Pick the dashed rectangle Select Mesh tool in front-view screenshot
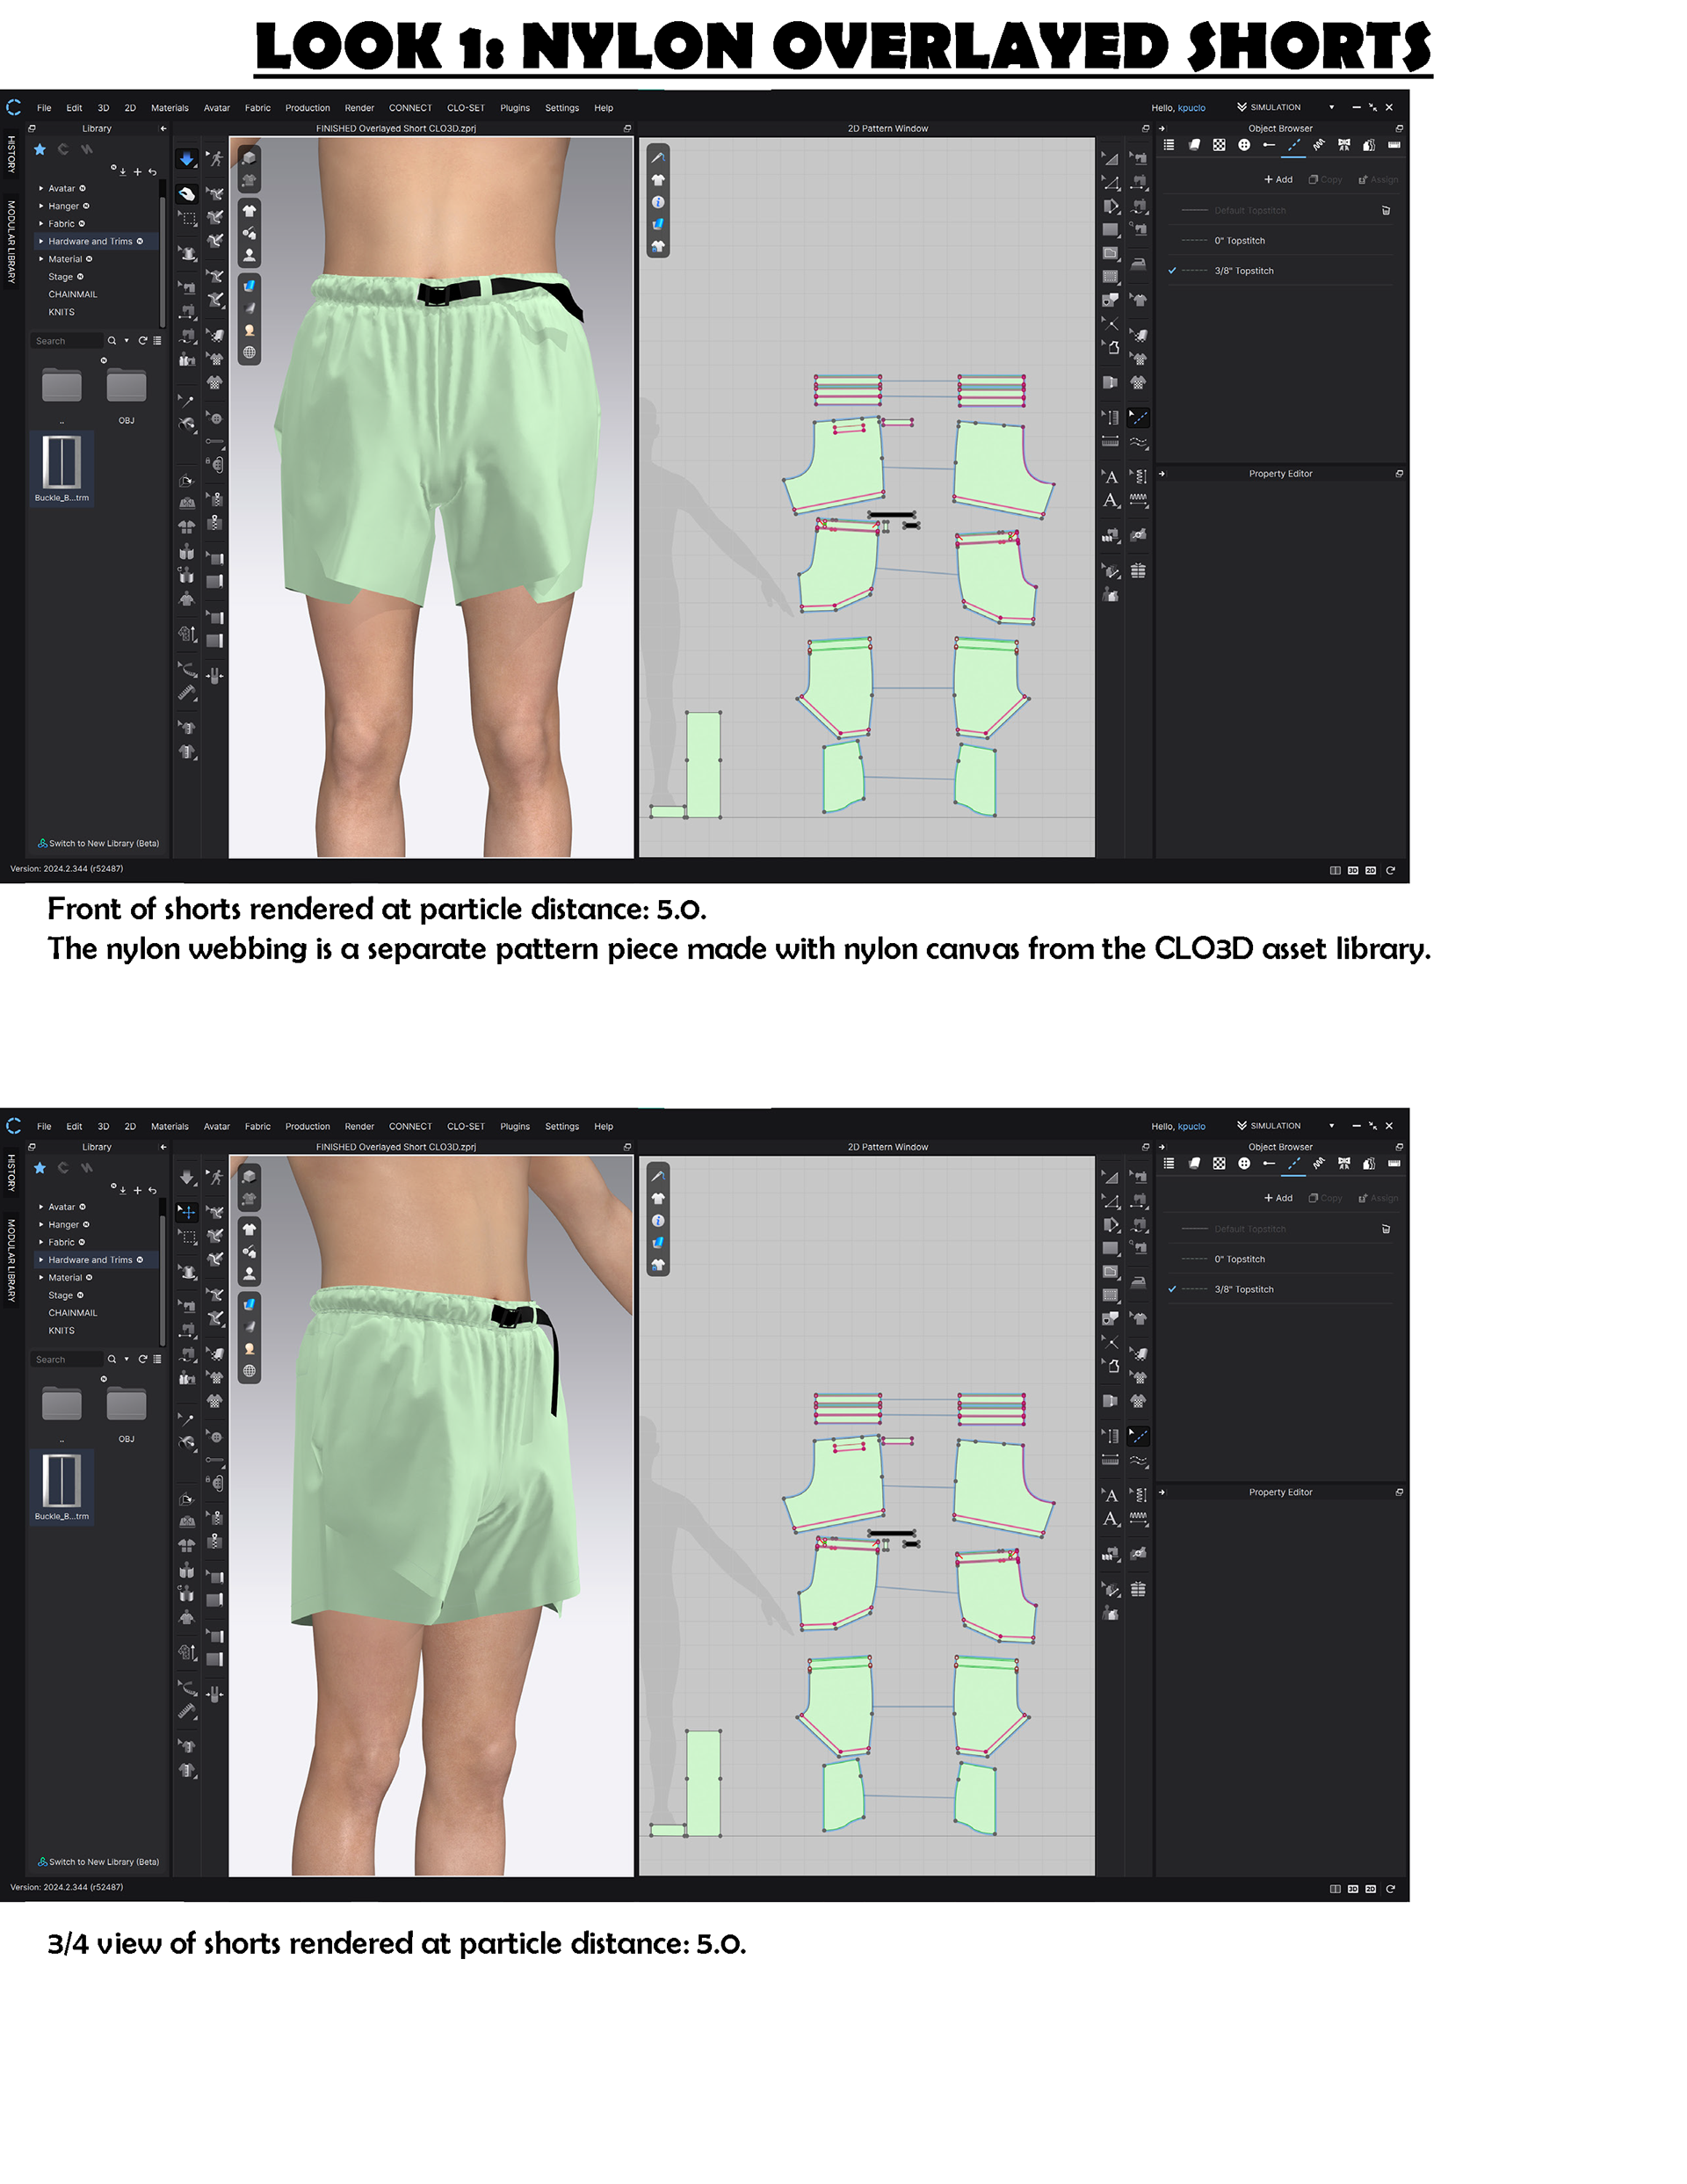The width and height of the screenshot is (1687, 2184). point(187,218)
